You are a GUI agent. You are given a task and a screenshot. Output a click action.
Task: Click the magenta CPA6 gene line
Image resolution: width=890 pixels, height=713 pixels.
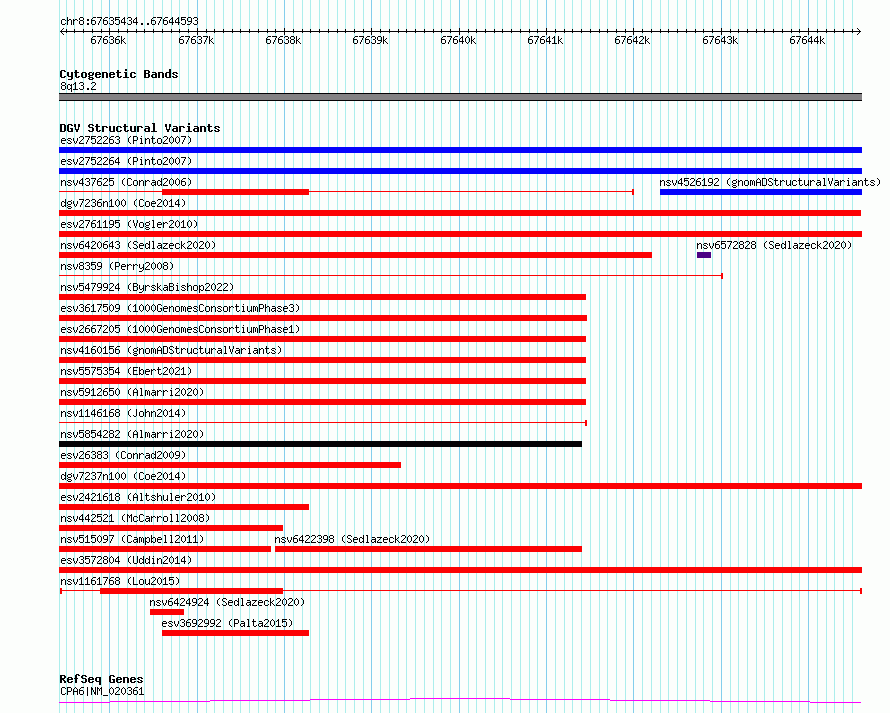pyautogui.click(x=460, y=701)
